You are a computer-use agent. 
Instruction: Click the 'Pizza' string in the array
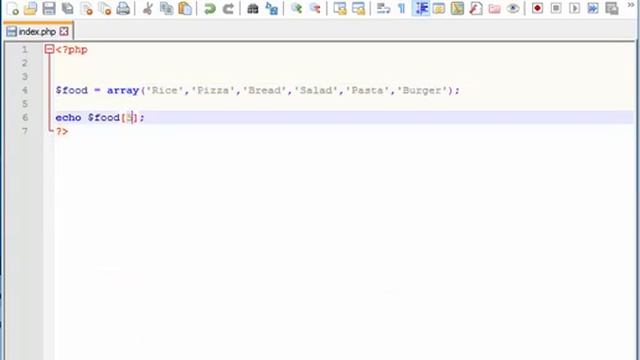pos(213,90)
